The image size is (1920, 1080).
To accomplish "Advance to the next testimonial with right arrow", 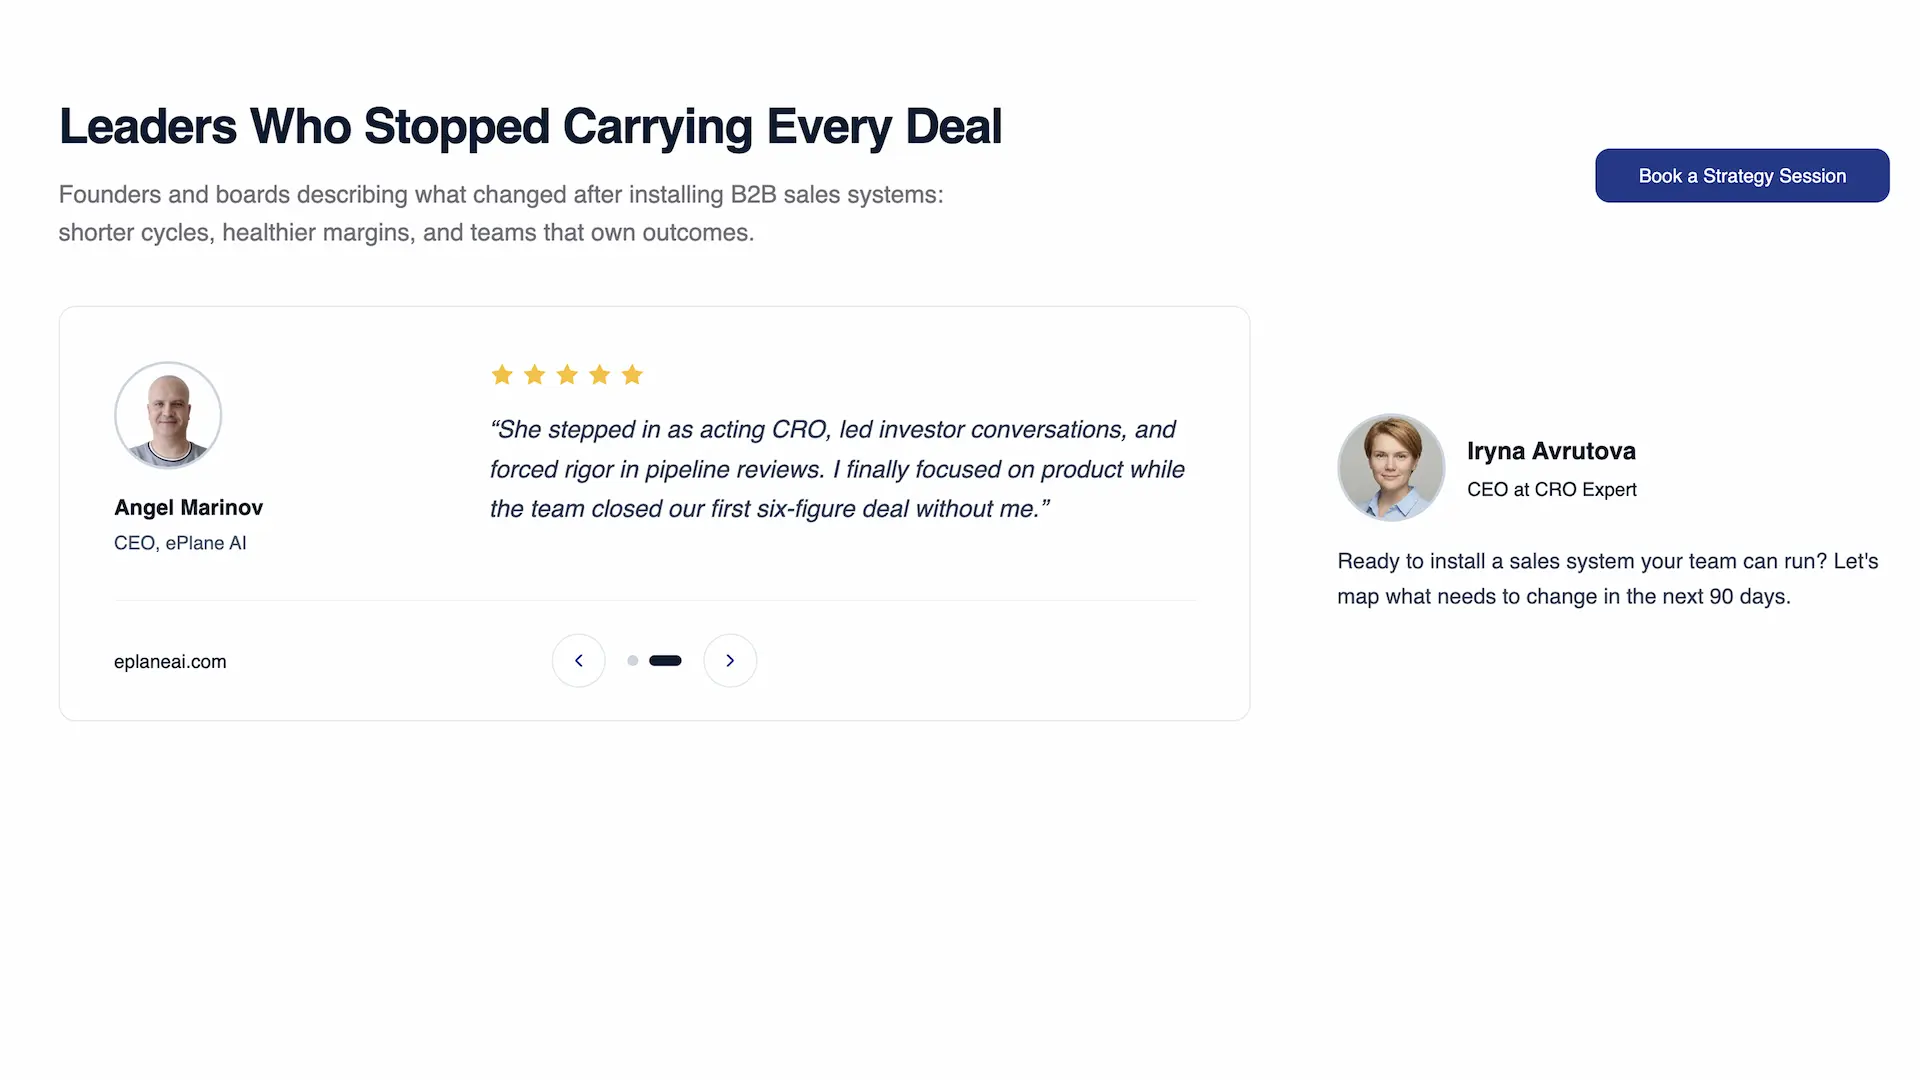I will tap(730, 660).
